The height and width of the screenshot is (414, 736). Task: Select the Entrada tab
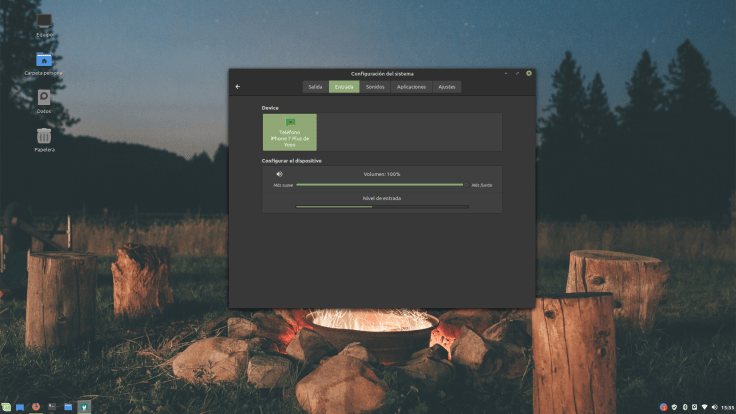click(344, 87)
